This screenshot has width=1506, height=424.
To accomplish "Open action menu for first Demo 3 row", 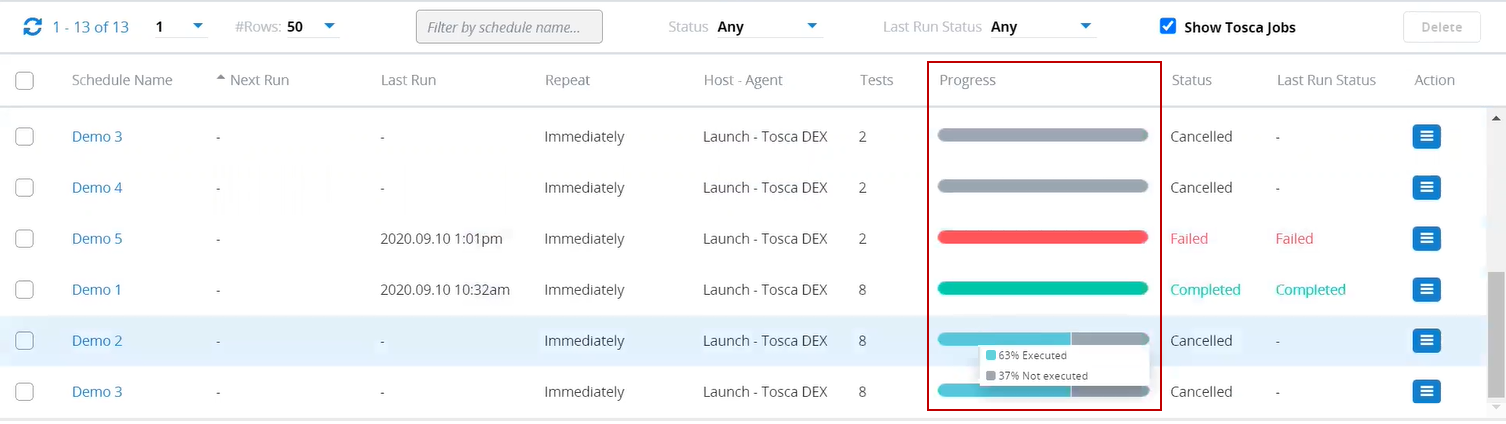I will 1426,136.
